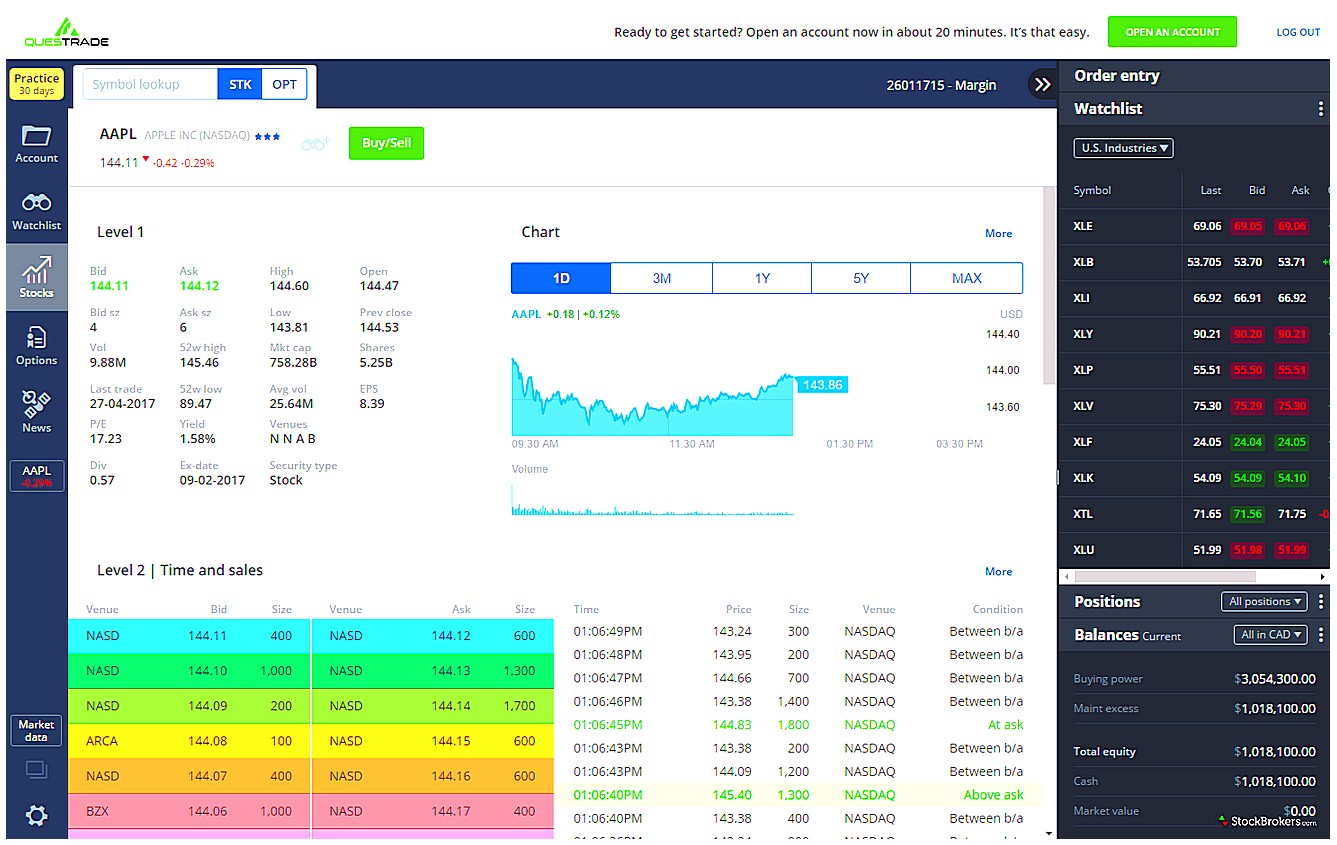Screen dimensions: 1337x845
Task: Open the Level 2 More link
Action: (x=998, y=571)
